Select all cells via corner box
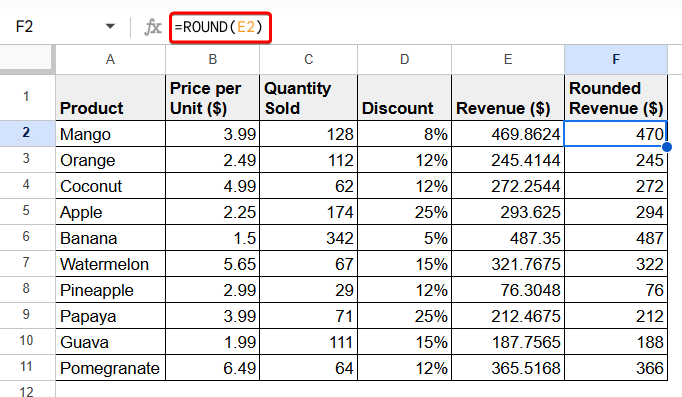 click(27, 59)
